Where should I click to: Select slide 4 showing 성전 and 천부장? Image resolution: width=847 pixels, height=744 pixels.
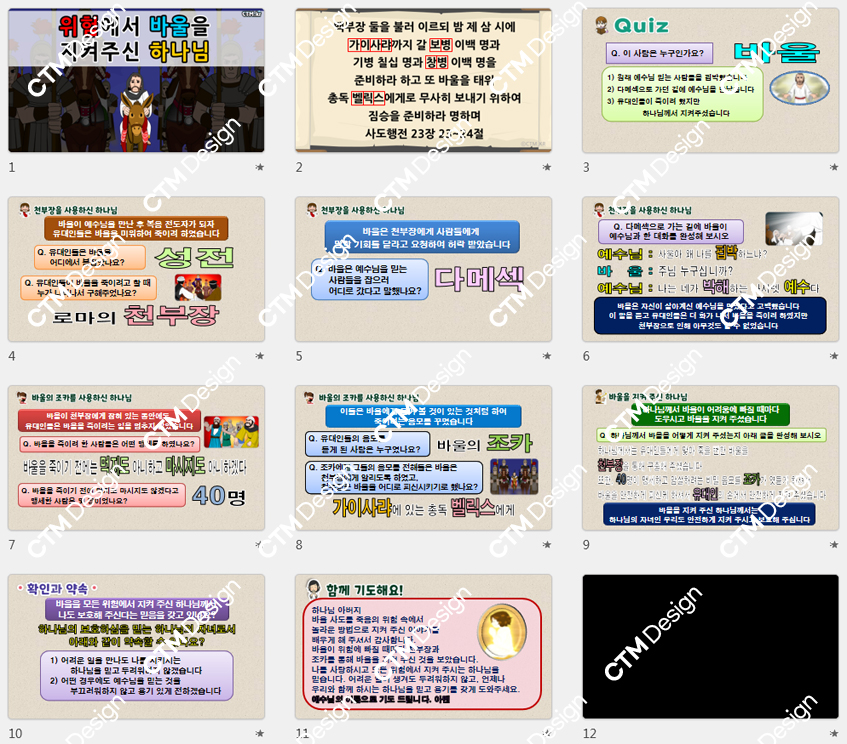pyautogui.click(x=136, y=269)
